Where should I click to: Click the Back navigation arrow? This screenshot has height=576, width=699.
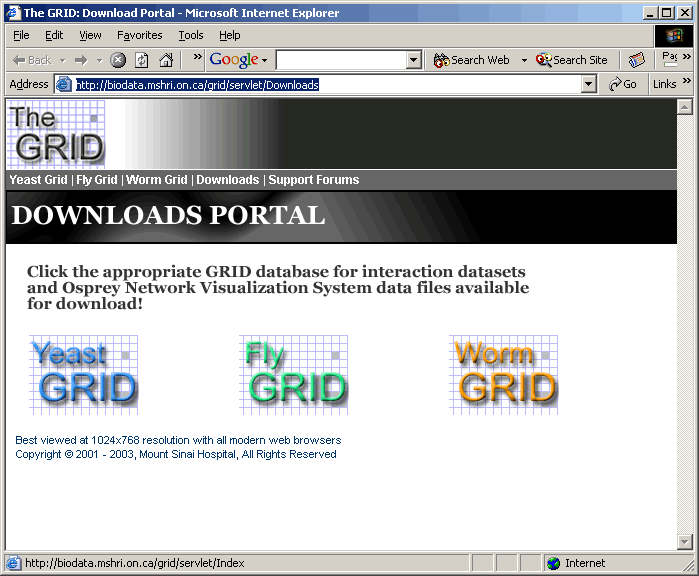(32, 60)
